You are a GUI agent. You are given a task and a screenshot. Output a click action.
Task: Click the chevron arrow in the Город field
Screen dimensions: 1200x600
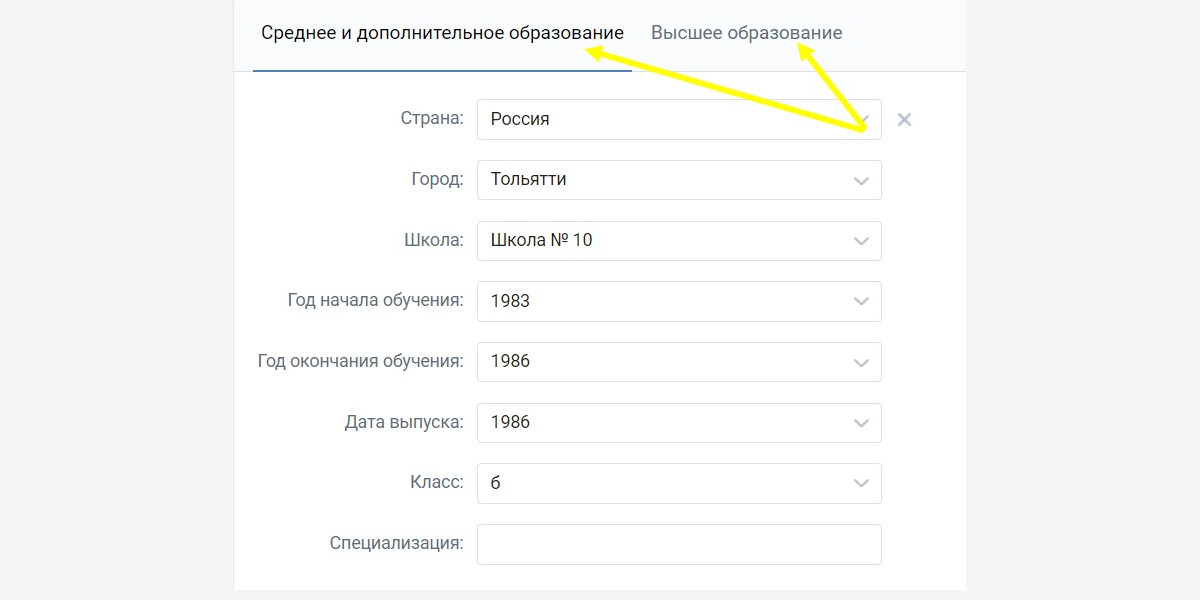coord(861,181)
